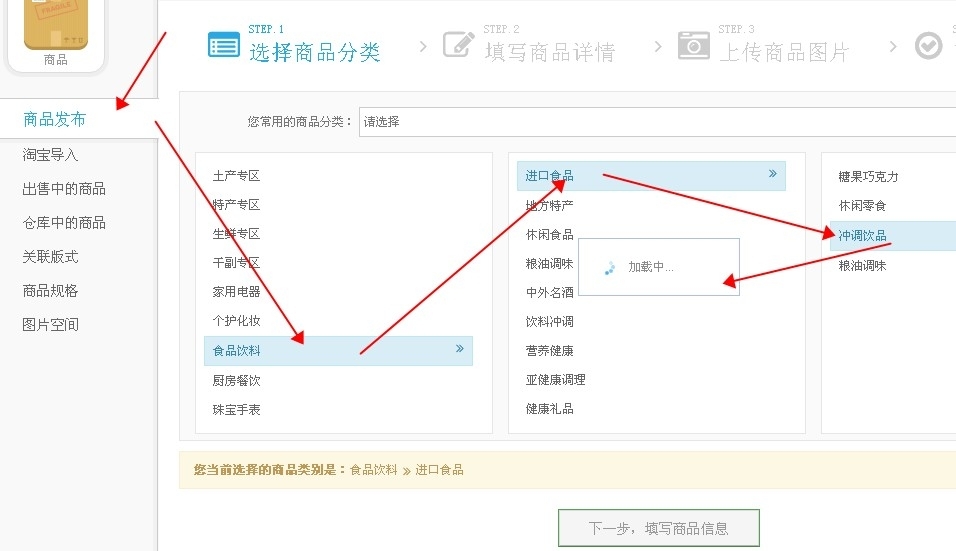Select the 干副专区 category

[236, 263]
